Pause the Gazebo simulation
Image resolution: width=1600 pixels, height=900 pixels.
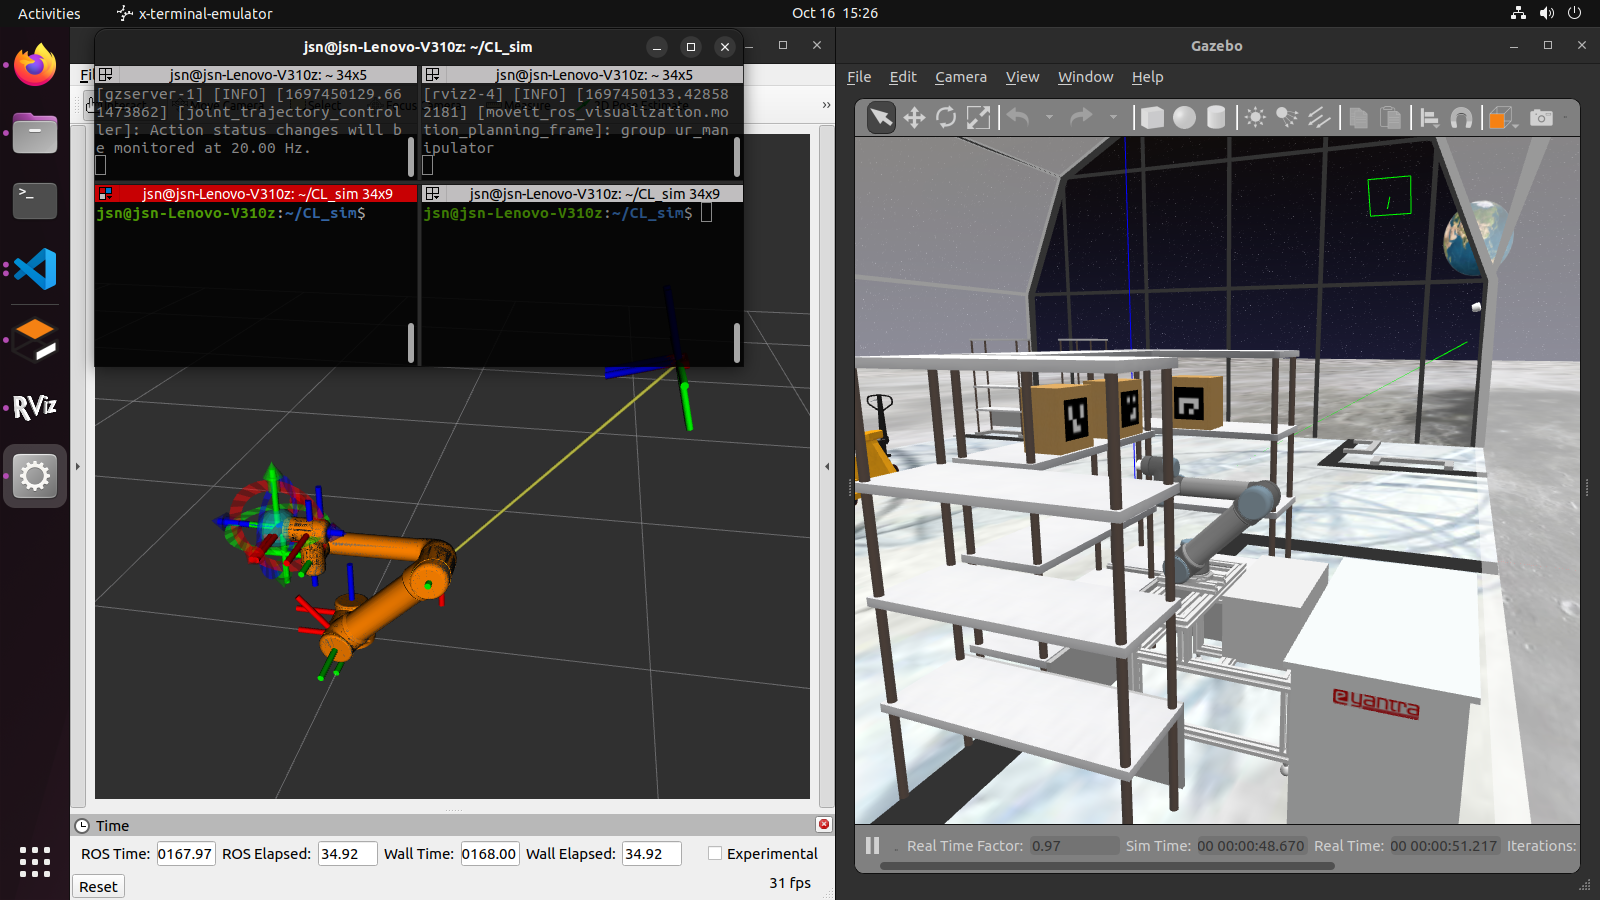click(x=872, y=846)
